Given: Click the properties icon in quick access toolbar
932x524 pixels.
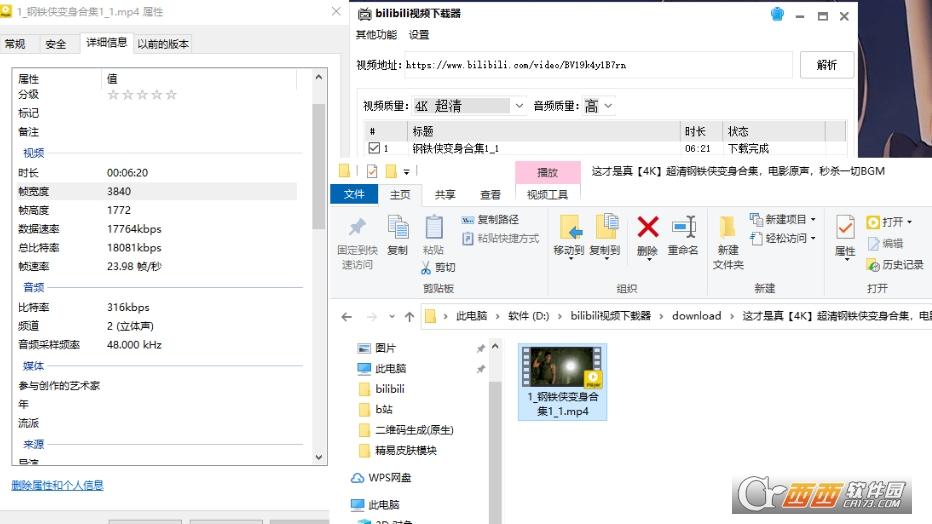Looking at the screenshot, I should click(372, 171).
